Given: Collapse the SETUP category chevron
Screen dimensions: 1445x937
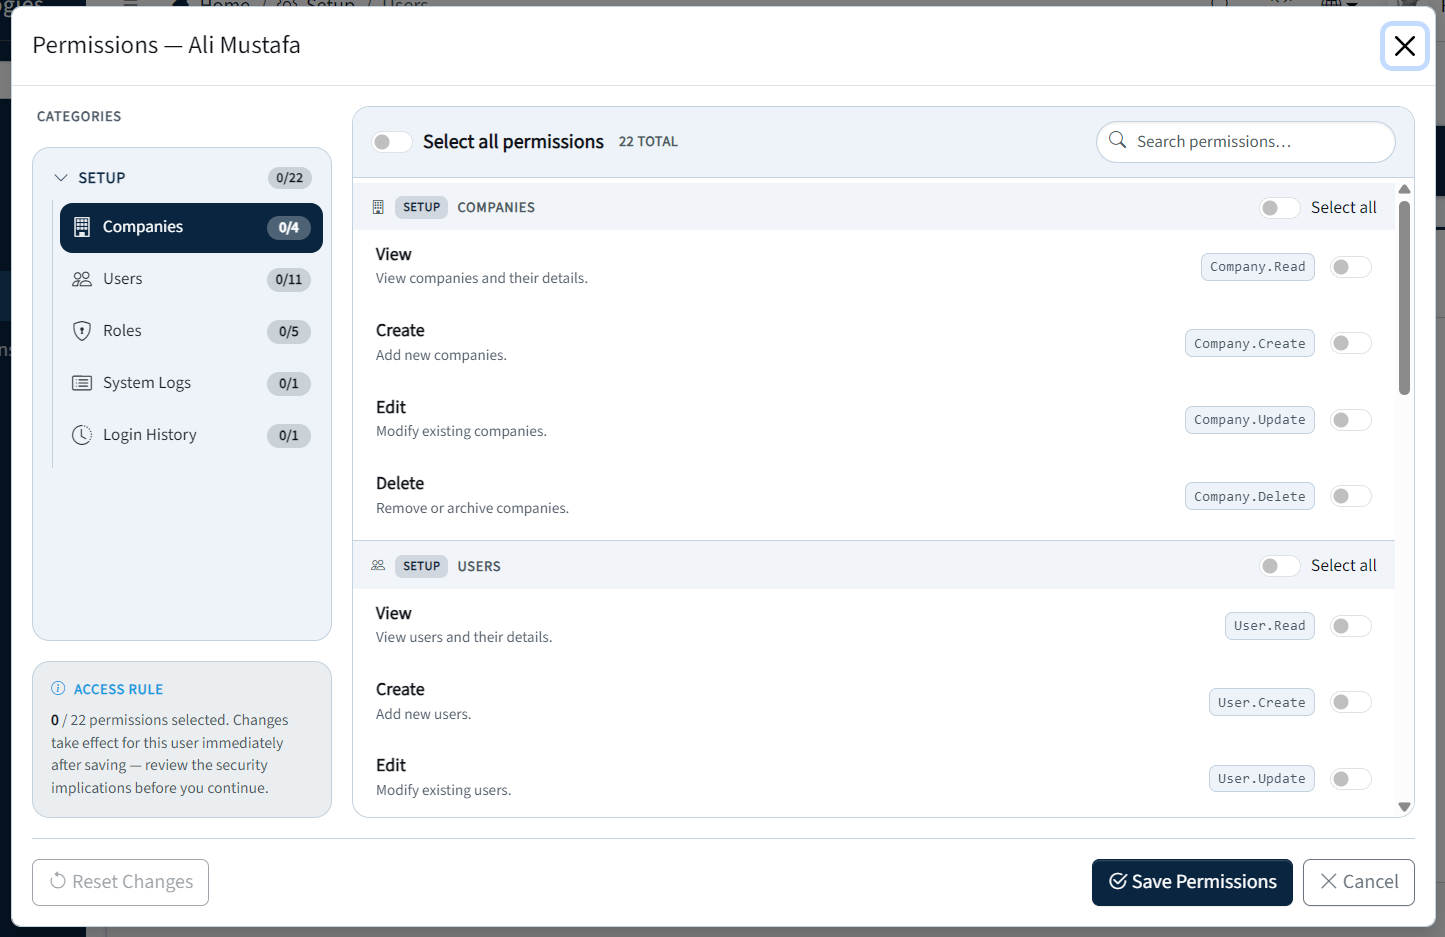Looking at the screenshot, I should point(61,178).
